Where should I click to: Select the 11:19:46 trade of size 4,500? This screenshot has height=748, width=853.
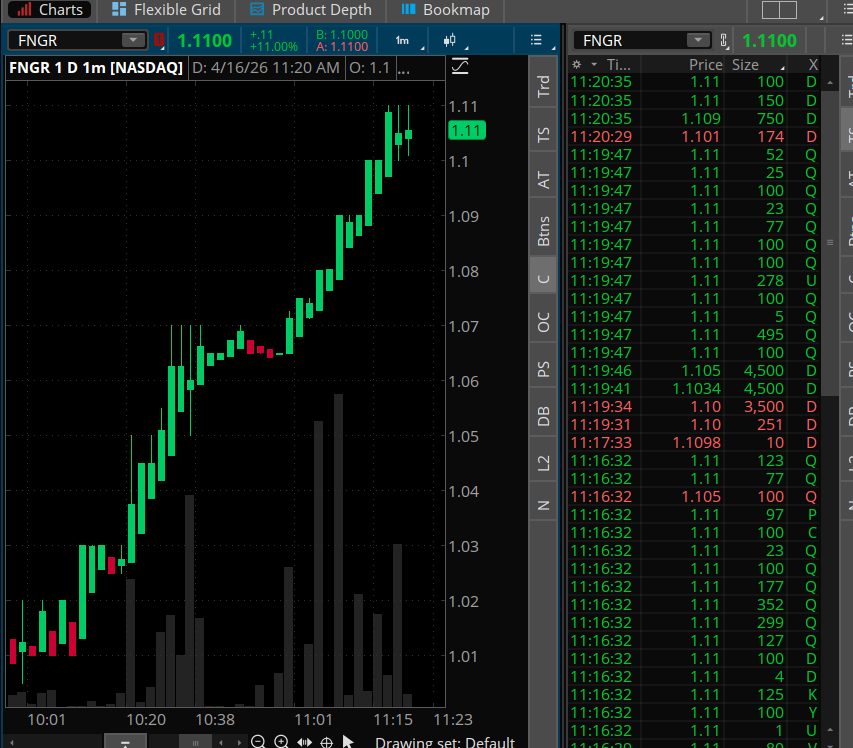[694, 370]
